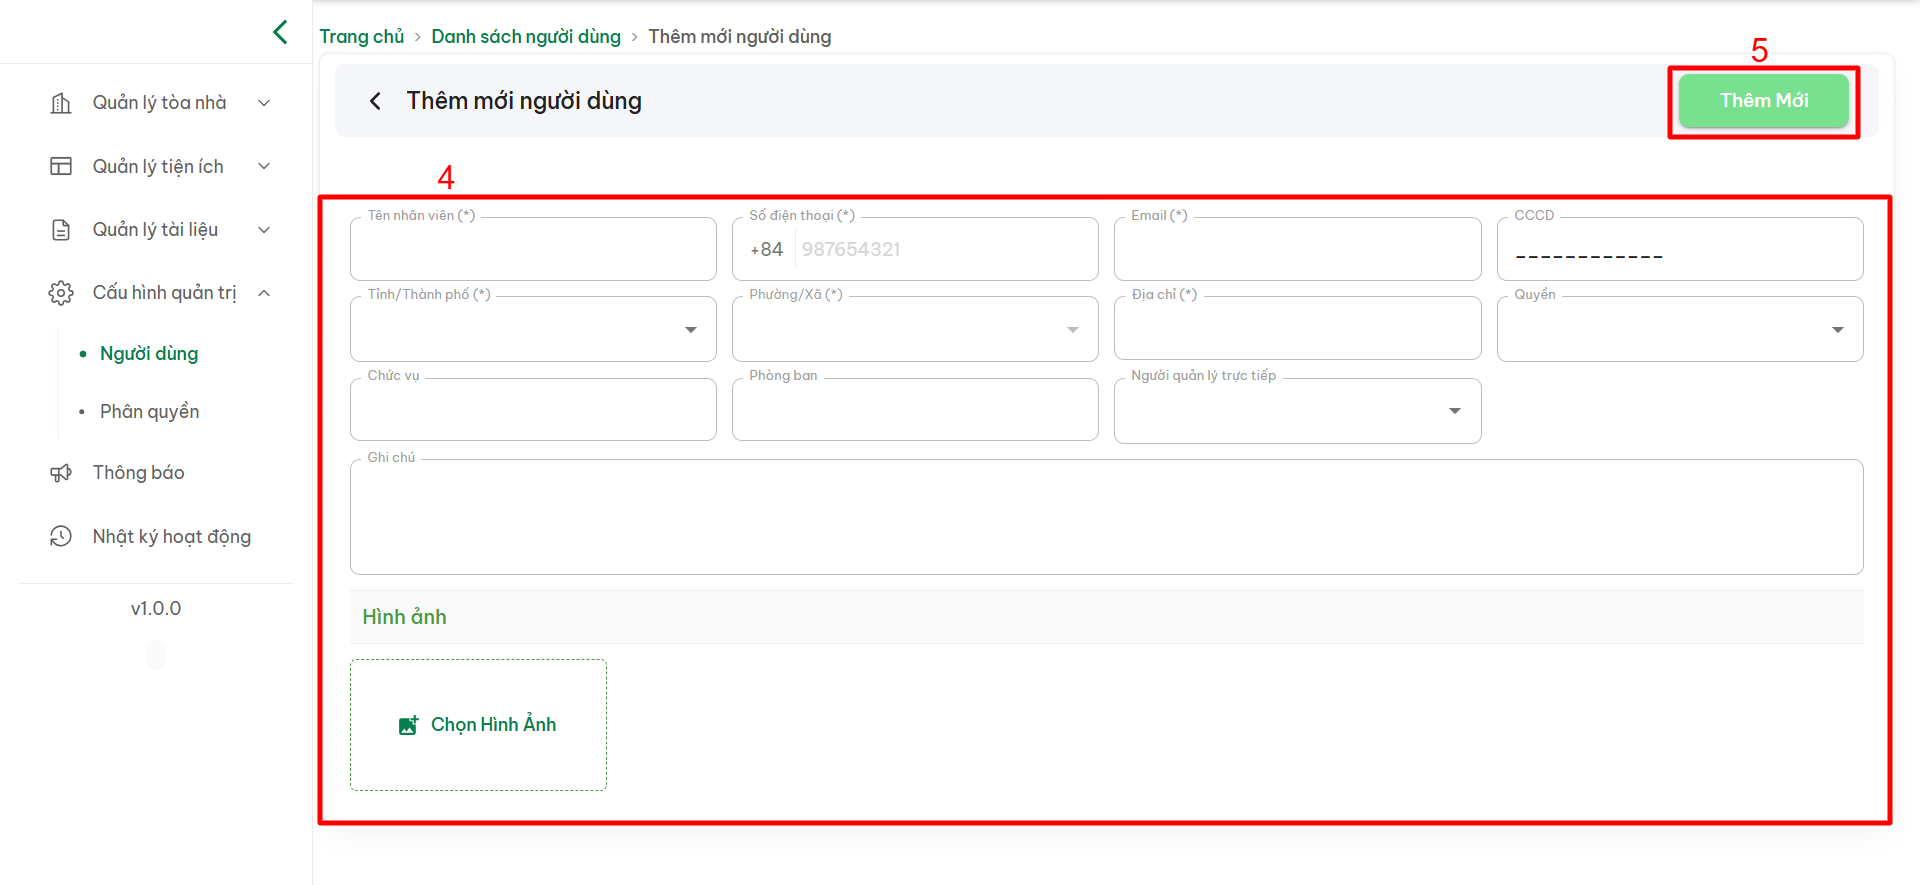
Task: Click the back arrow beside Thêm mới người dùng
Action: tap(375, 101)
